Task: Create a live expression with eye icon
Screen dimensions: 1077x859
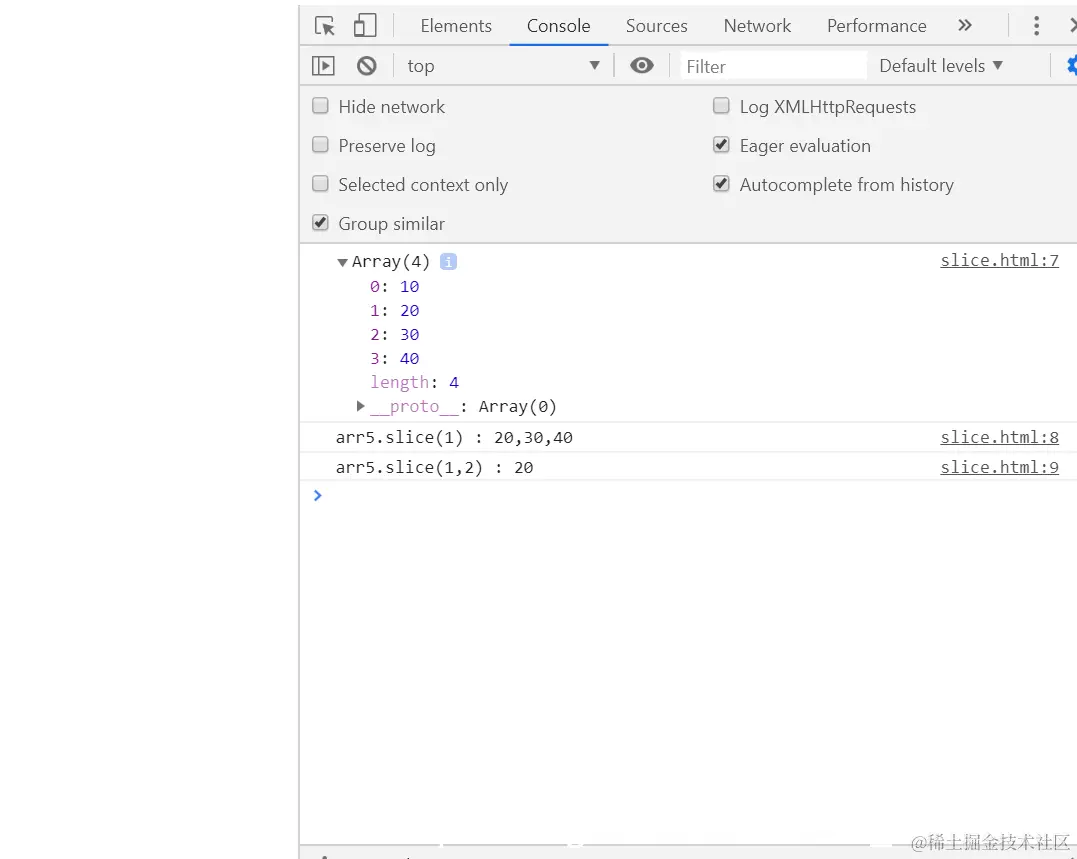Action: tap(642, 65)
